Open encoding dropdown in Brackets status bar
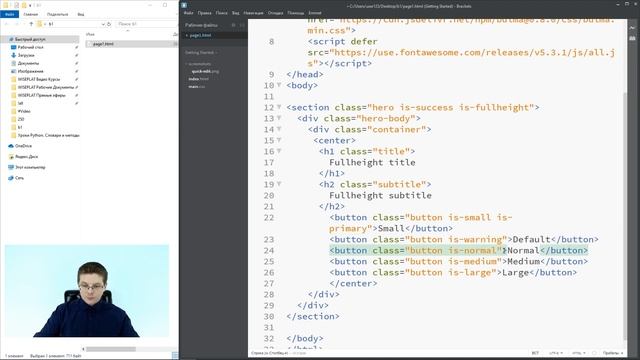The image size is (640, 360). [556, 353]
